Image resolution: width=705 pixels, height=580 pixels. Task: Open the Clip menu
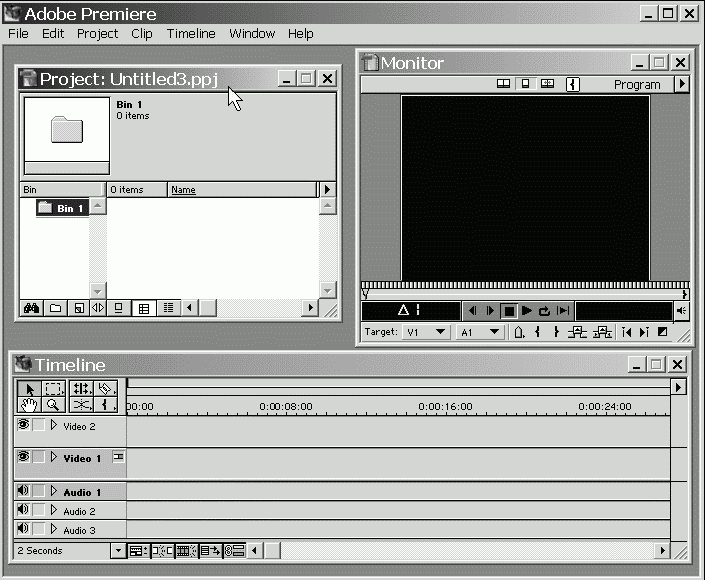click(142, 33)
